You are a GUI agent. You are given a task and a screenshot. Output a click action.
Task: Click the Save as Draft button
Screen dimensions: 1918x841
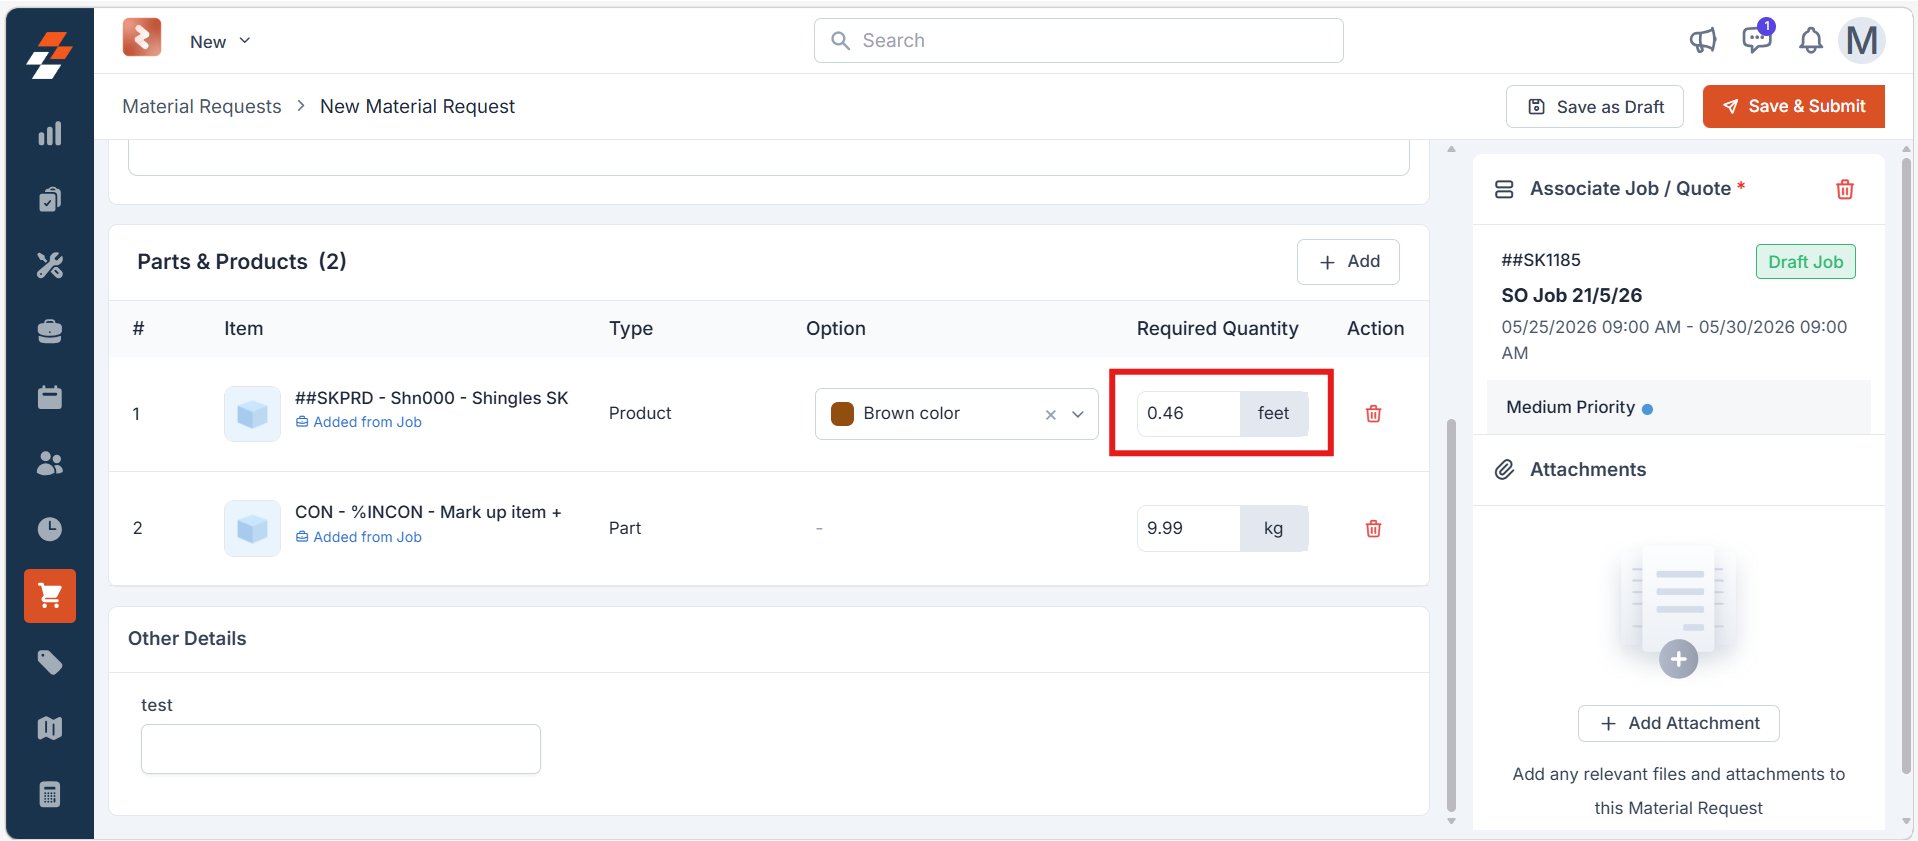tap(1595, 106)
